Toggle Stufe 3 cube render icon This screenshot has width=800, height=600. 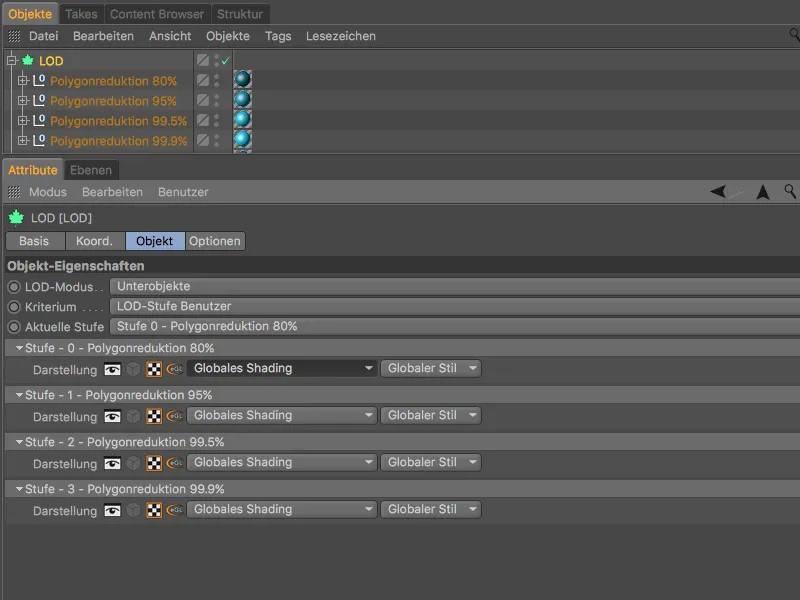tap(133, 510)
